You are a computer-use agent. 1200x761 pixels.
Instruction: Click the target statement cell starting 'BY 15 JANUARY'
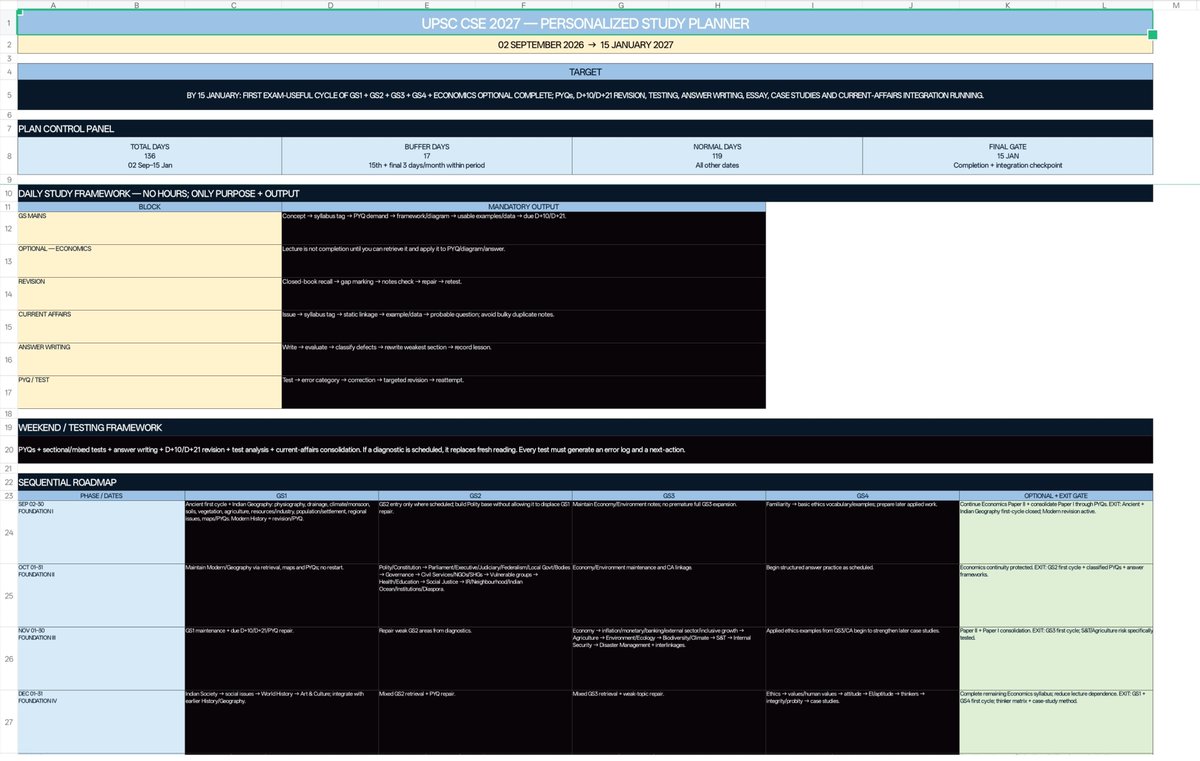coord(585,95)
